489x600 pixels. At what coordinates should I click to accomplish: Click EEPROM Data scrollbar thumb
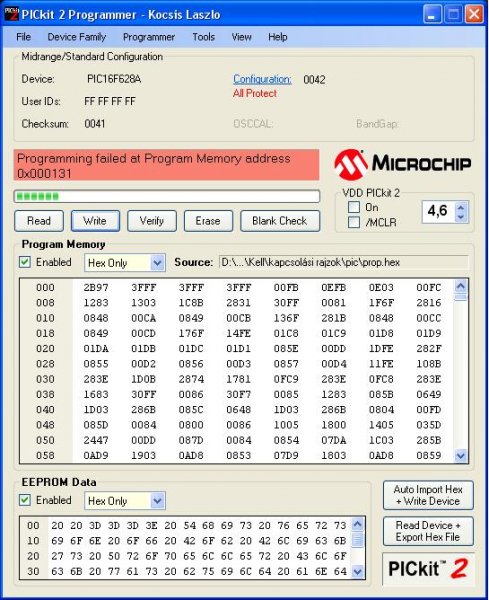[x=357, y=539]
